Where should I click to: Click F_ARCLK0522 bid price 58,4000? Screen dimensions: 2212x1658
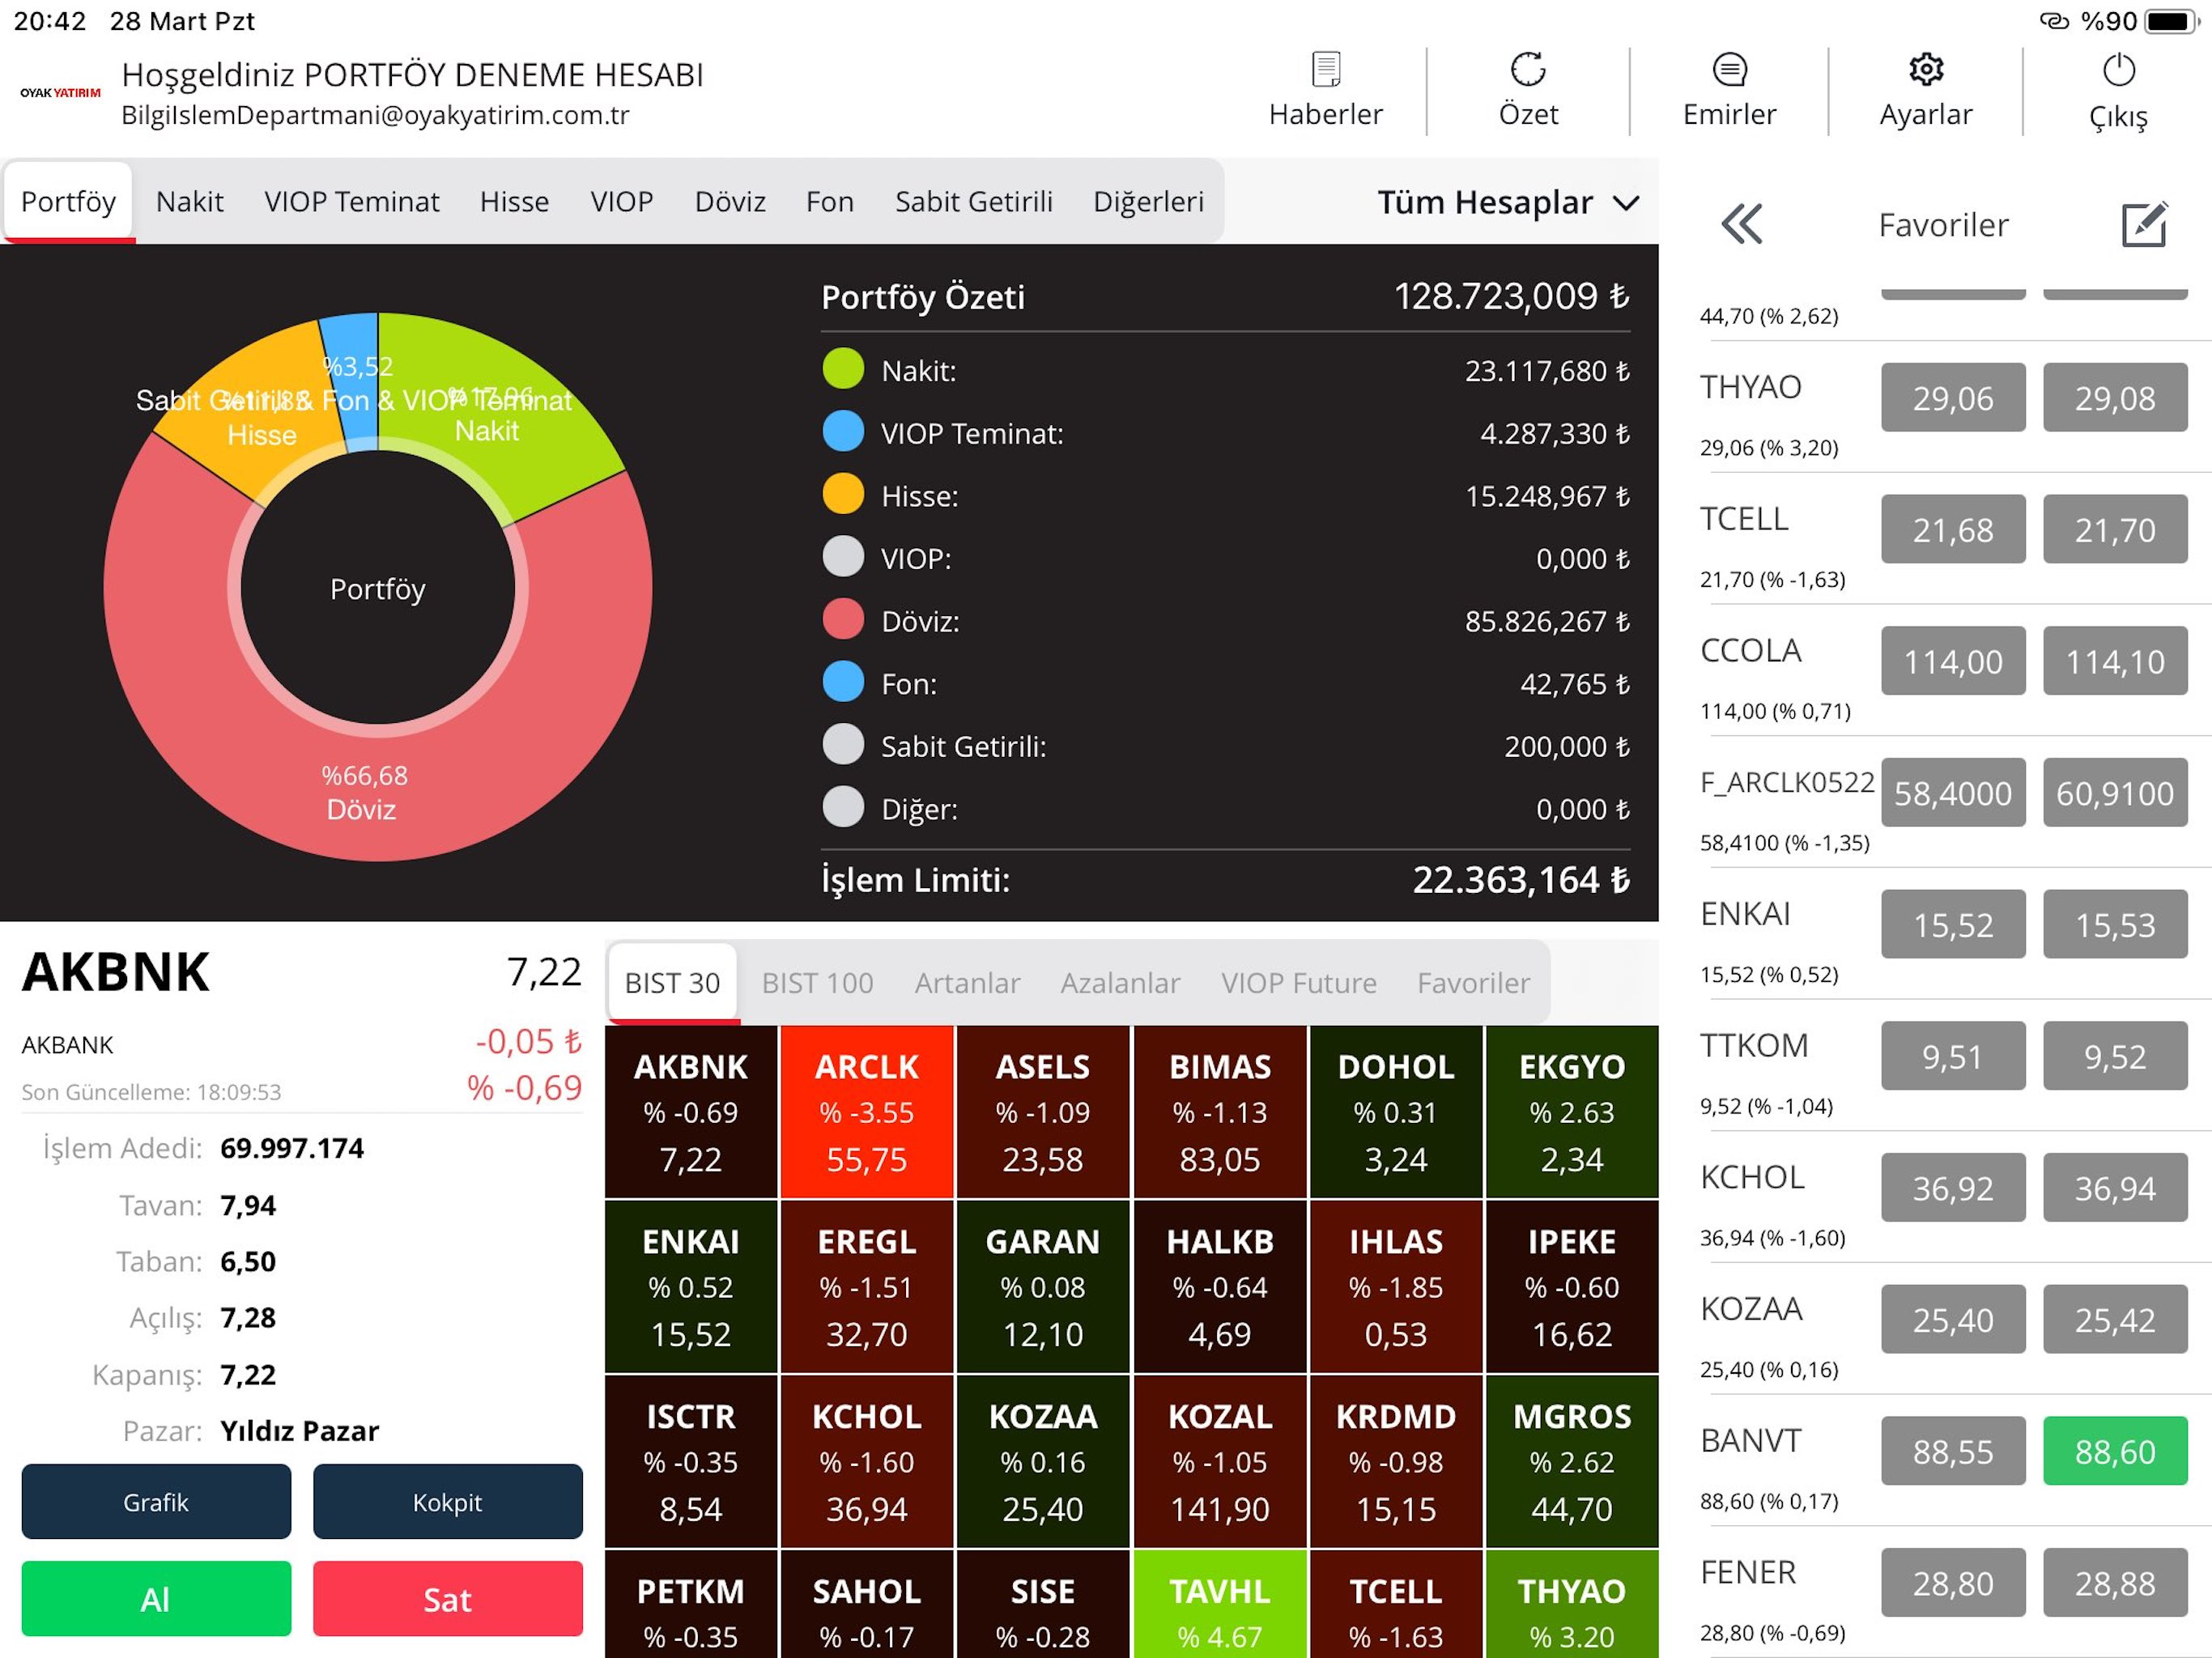1953,793
